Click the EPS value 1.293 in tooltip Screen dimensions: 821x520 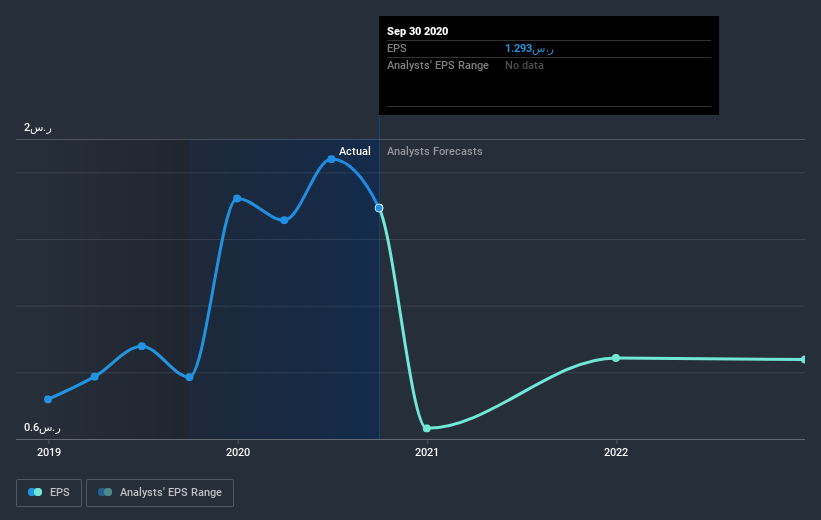click(529, 49)
